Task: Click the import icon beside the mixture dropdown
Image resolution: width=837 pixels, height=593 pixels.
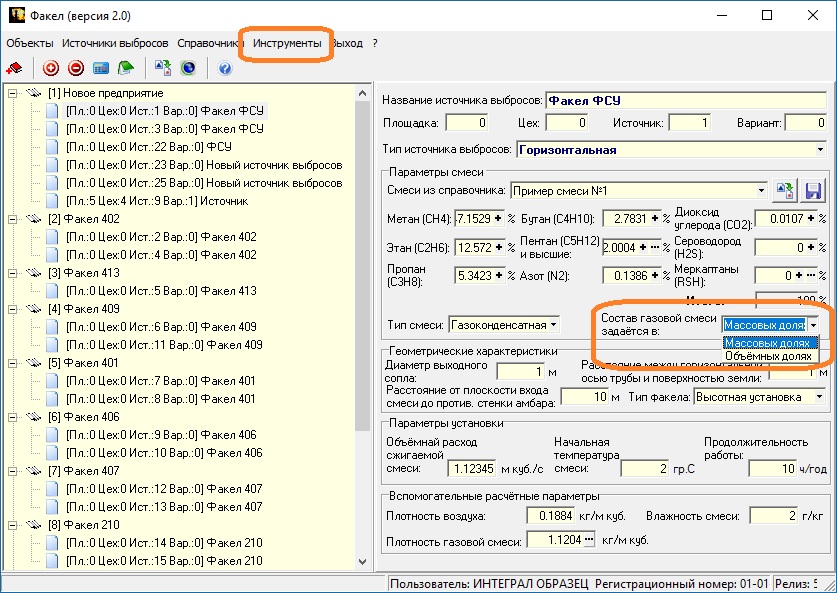Action: pos(786,190)
